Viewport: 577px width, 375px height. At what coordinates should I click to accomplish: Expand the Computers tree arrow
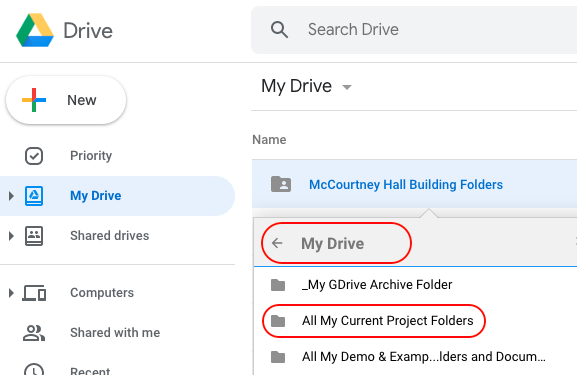tap(11, 293)
